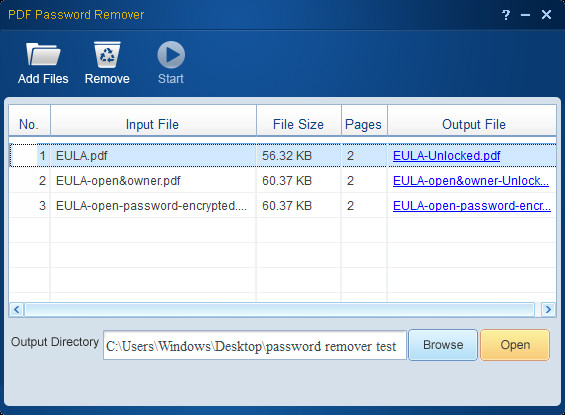Sort by the Input File column header
The image size is (565, 415).
(153, 121)
